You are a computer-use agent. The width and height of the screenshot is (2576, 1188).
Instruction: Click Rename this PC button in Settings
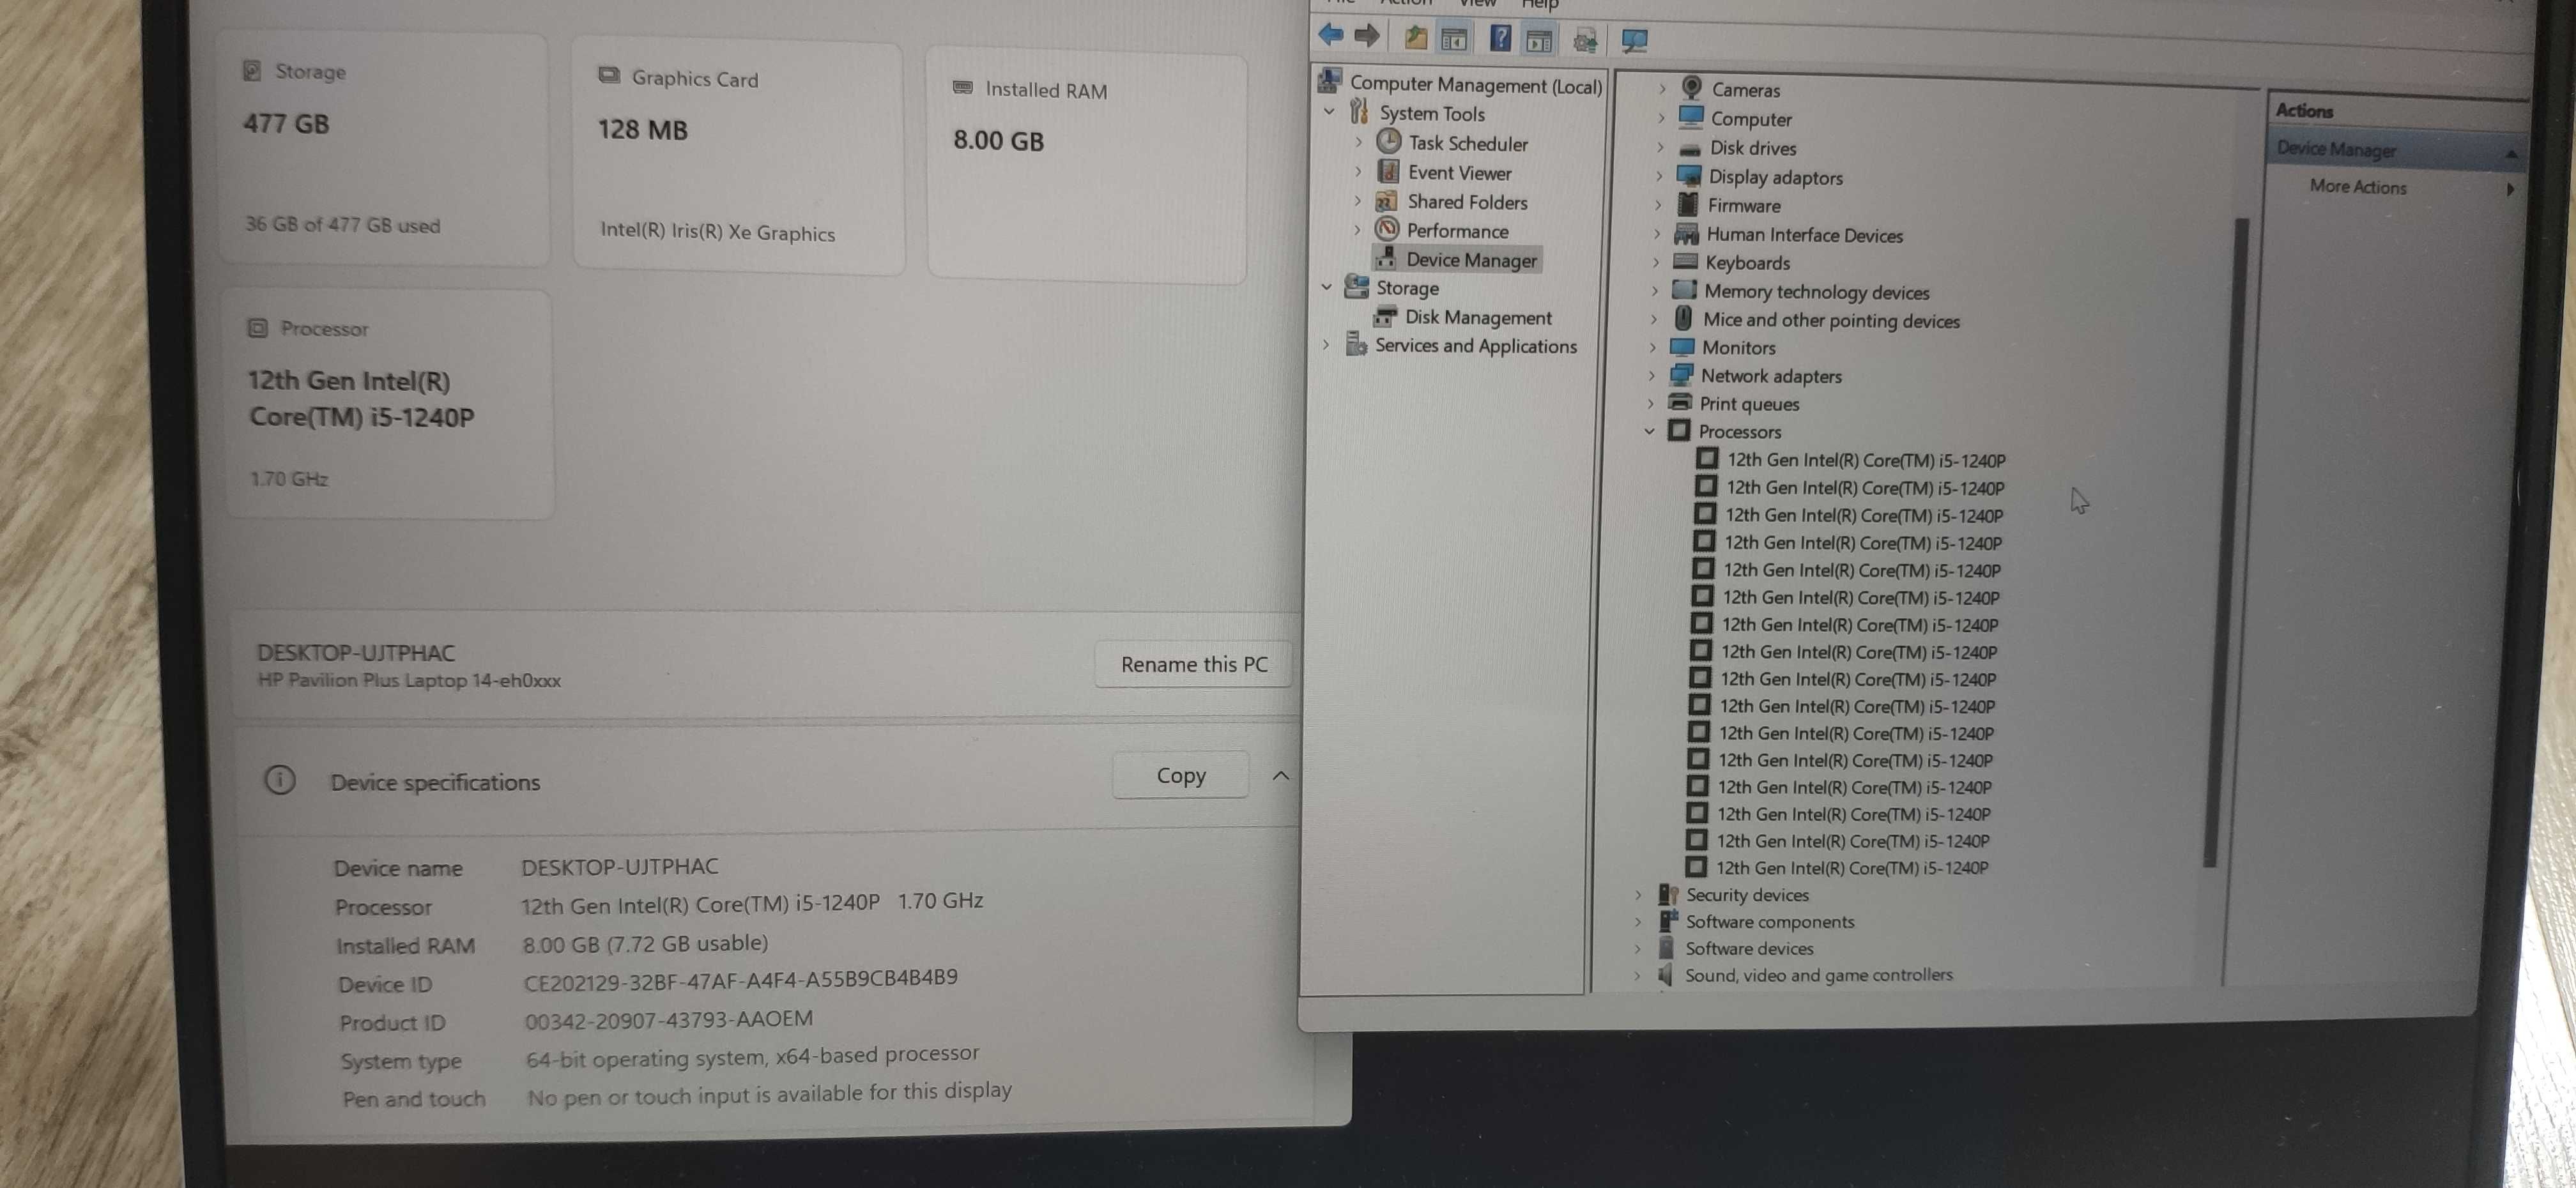(1193, 664)
